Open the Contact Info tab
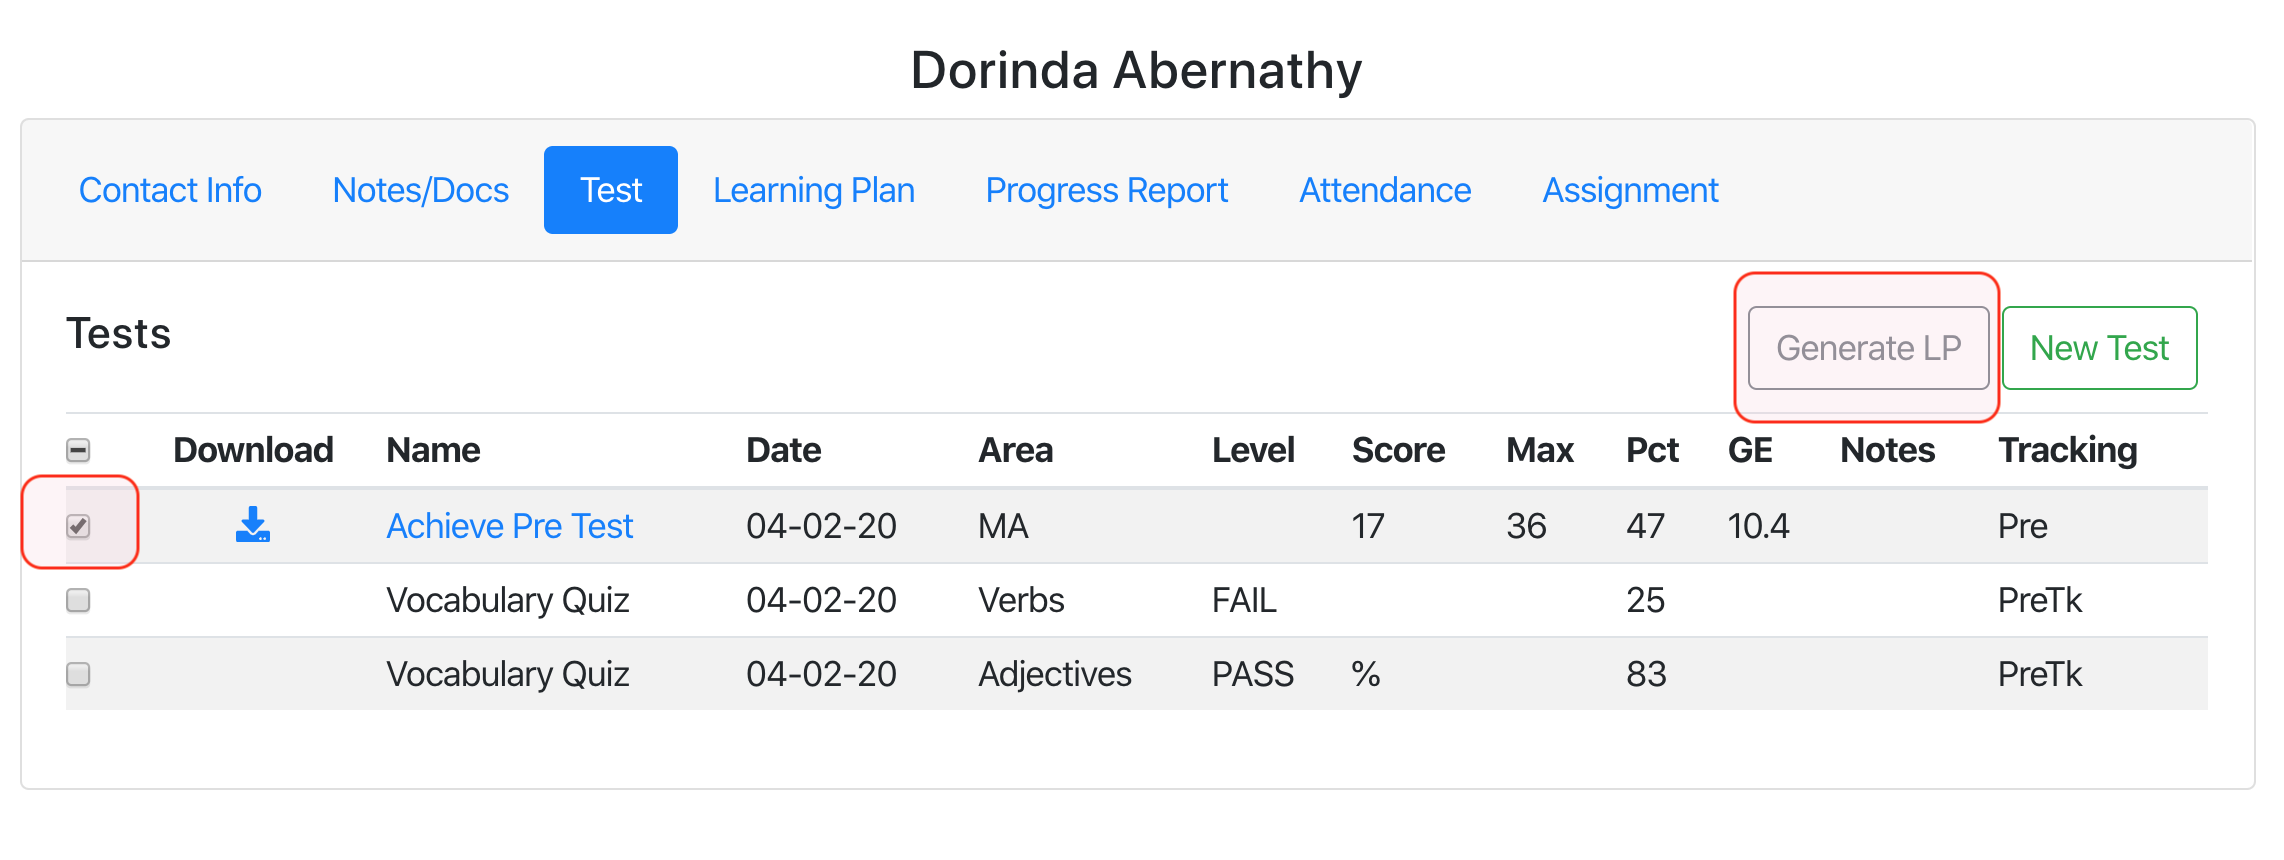The height and width of the screenshot is (860, 2284). (x=170, y=190)
